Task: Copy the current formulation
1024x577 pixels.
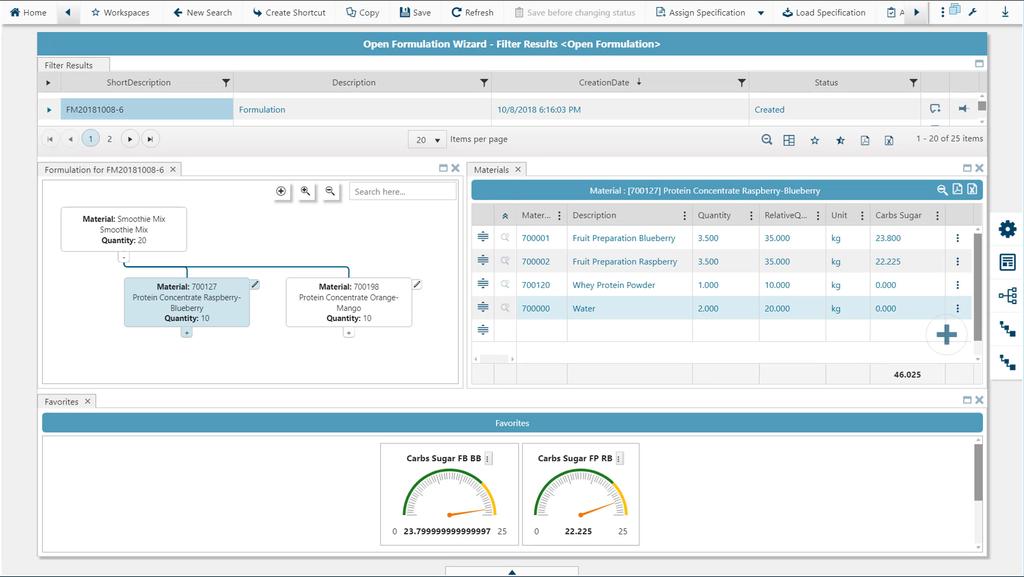Action: (x=362, y=12)
